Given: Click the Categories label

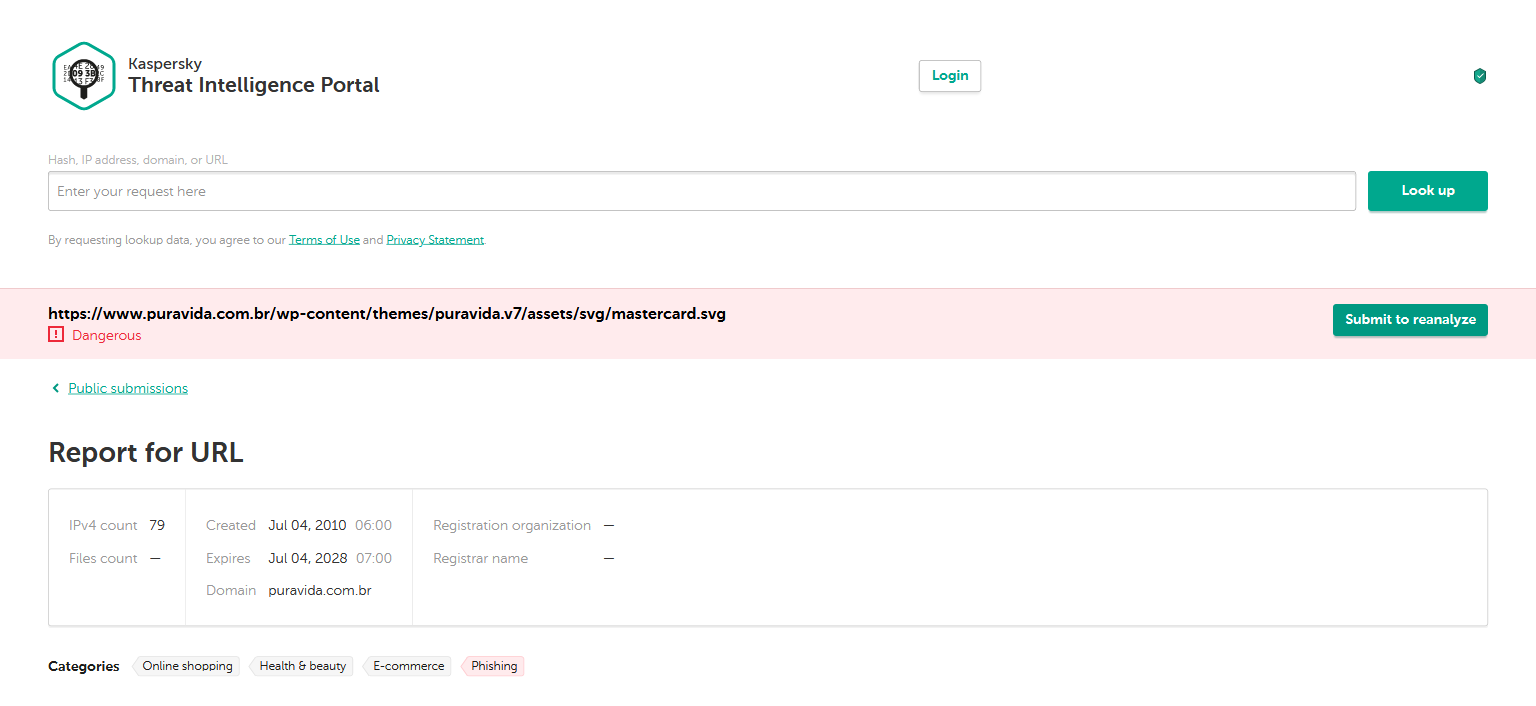Looking at the screenshot, I should coord(84,666).
